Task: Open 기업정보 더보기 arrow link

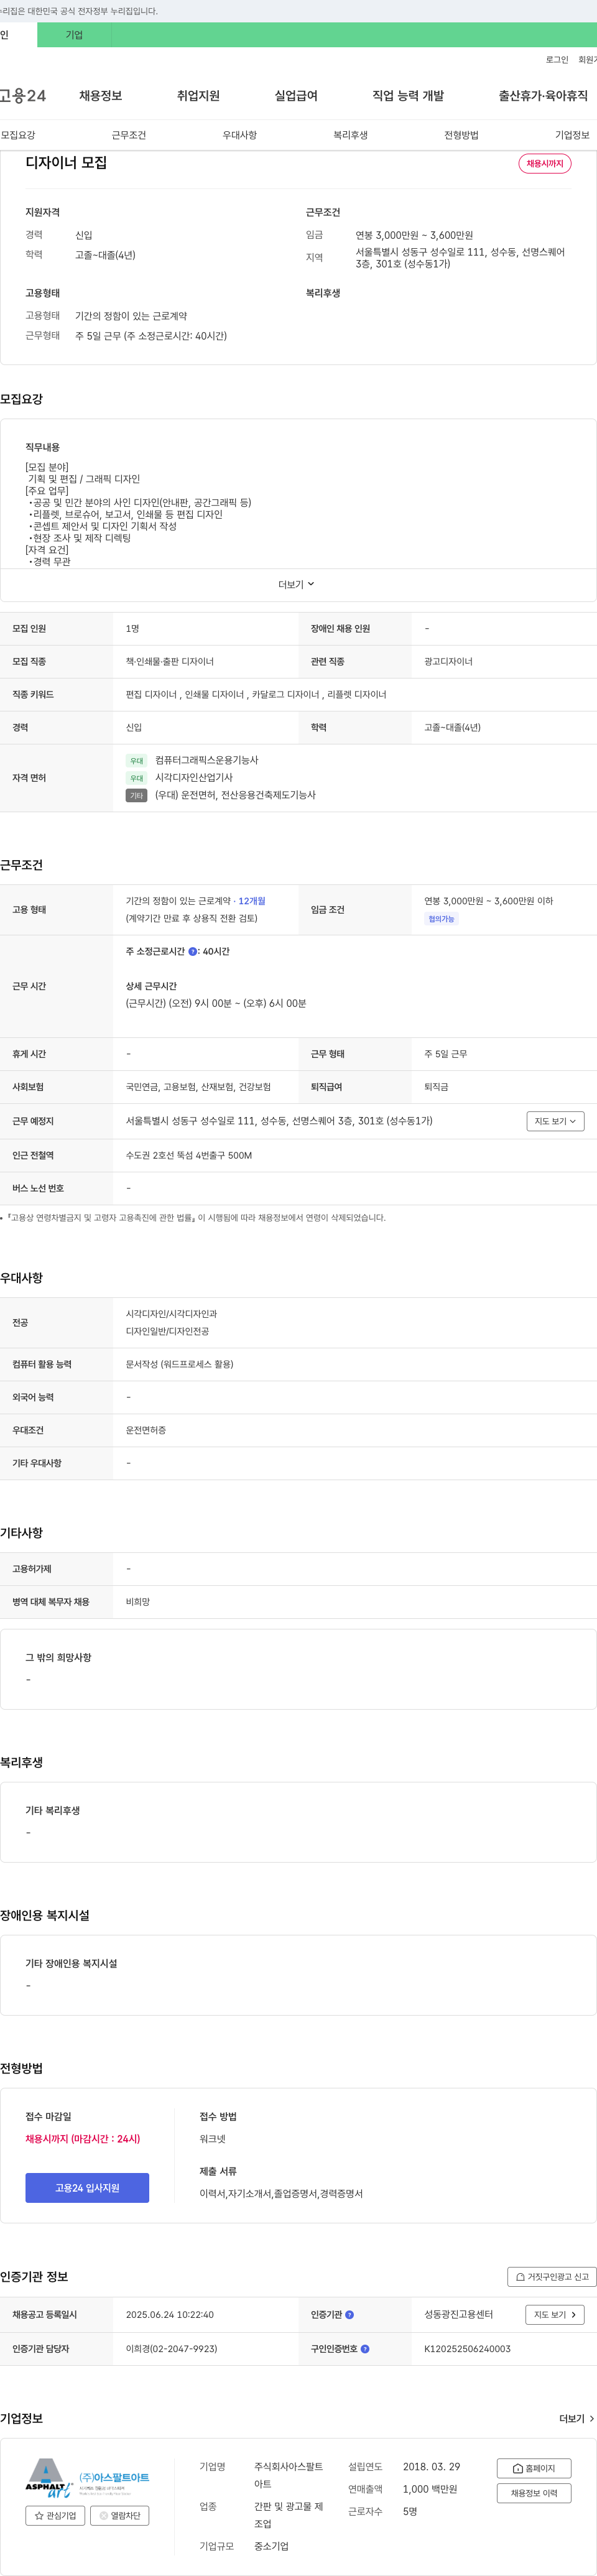Action: (x=577, y=2418)
